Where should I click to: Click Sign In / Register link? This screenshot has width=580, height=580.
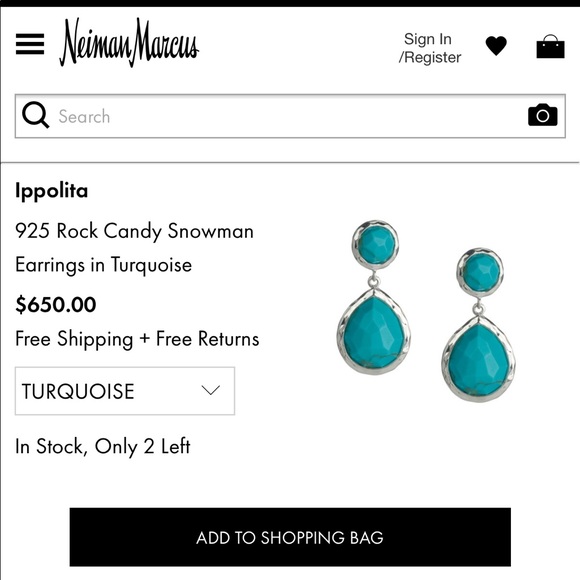click(429, 48)
